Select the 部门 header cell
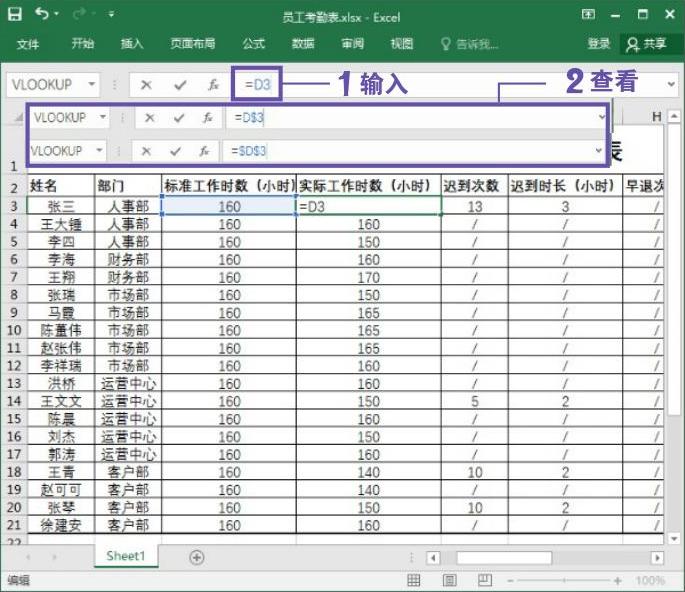This screenshot has height=592, width=685. coord(128,186)
